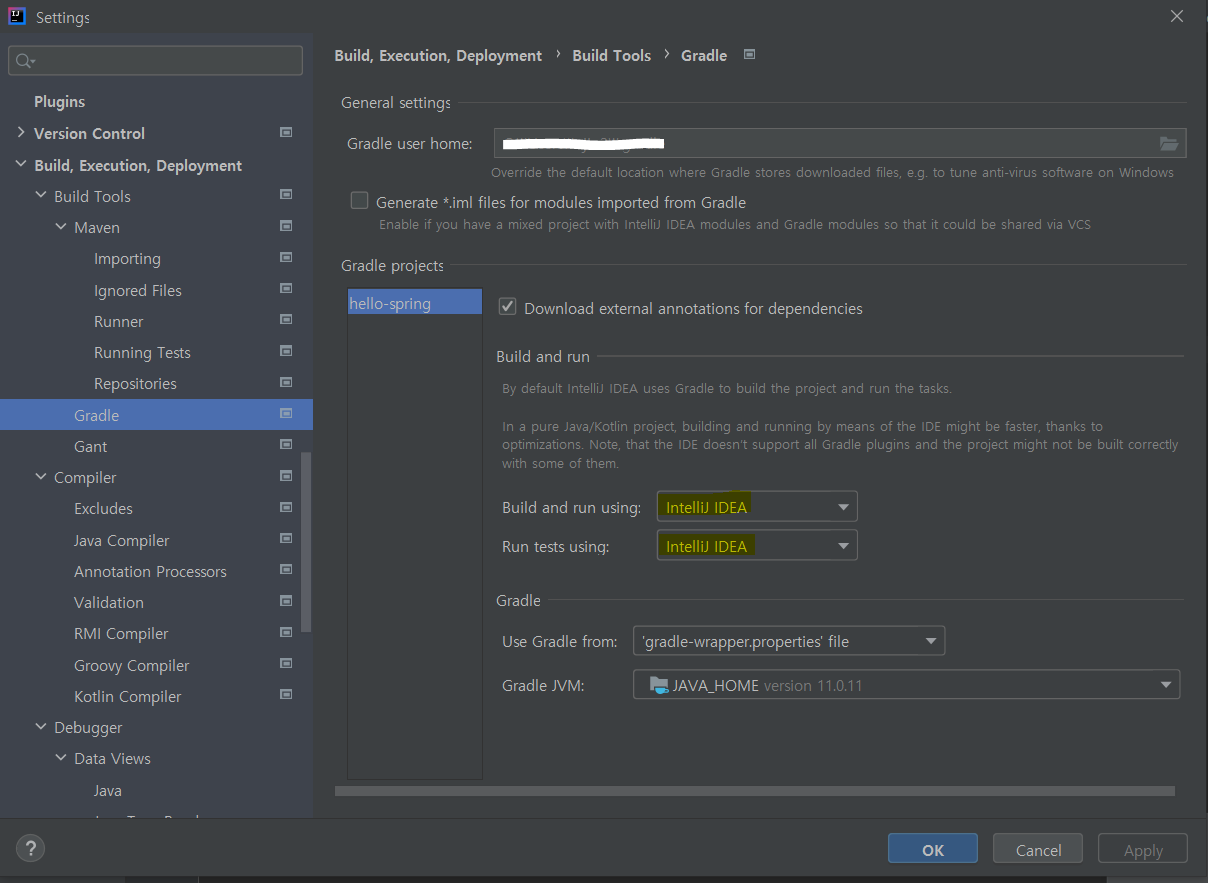Viewport: 1208px width, 883px height.
Task: Collapse the Debugger tree node
Action: tap(41, 727)
